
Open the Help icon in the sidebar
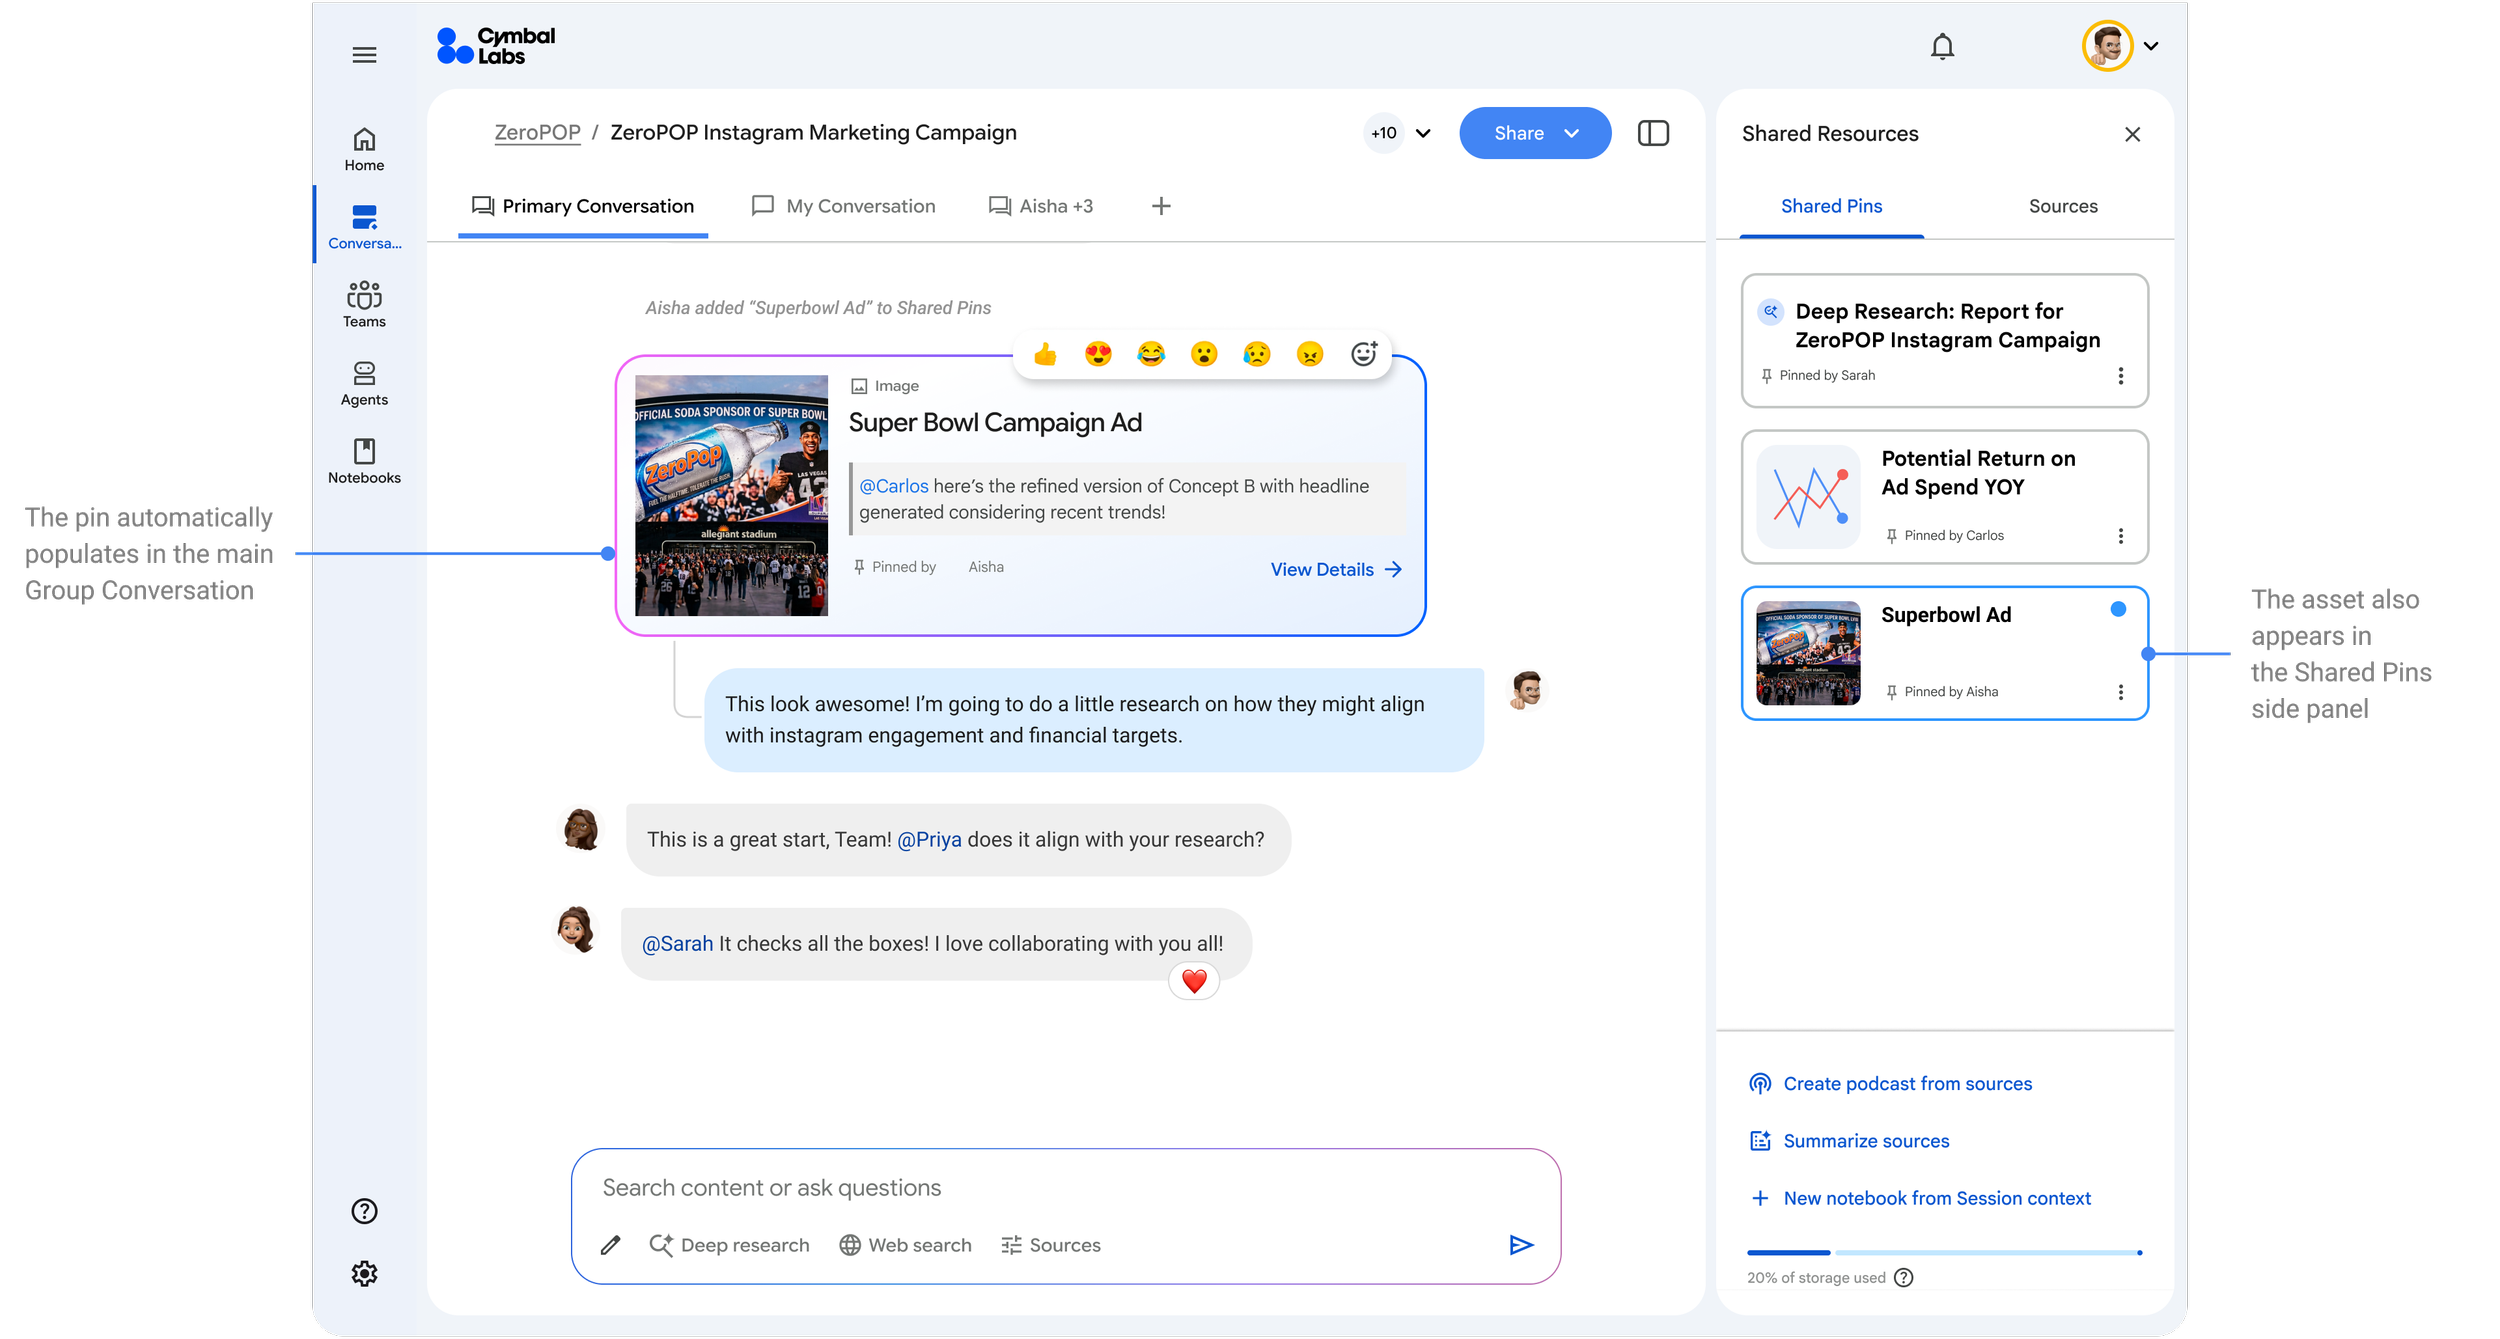(x=364, y=1212)
